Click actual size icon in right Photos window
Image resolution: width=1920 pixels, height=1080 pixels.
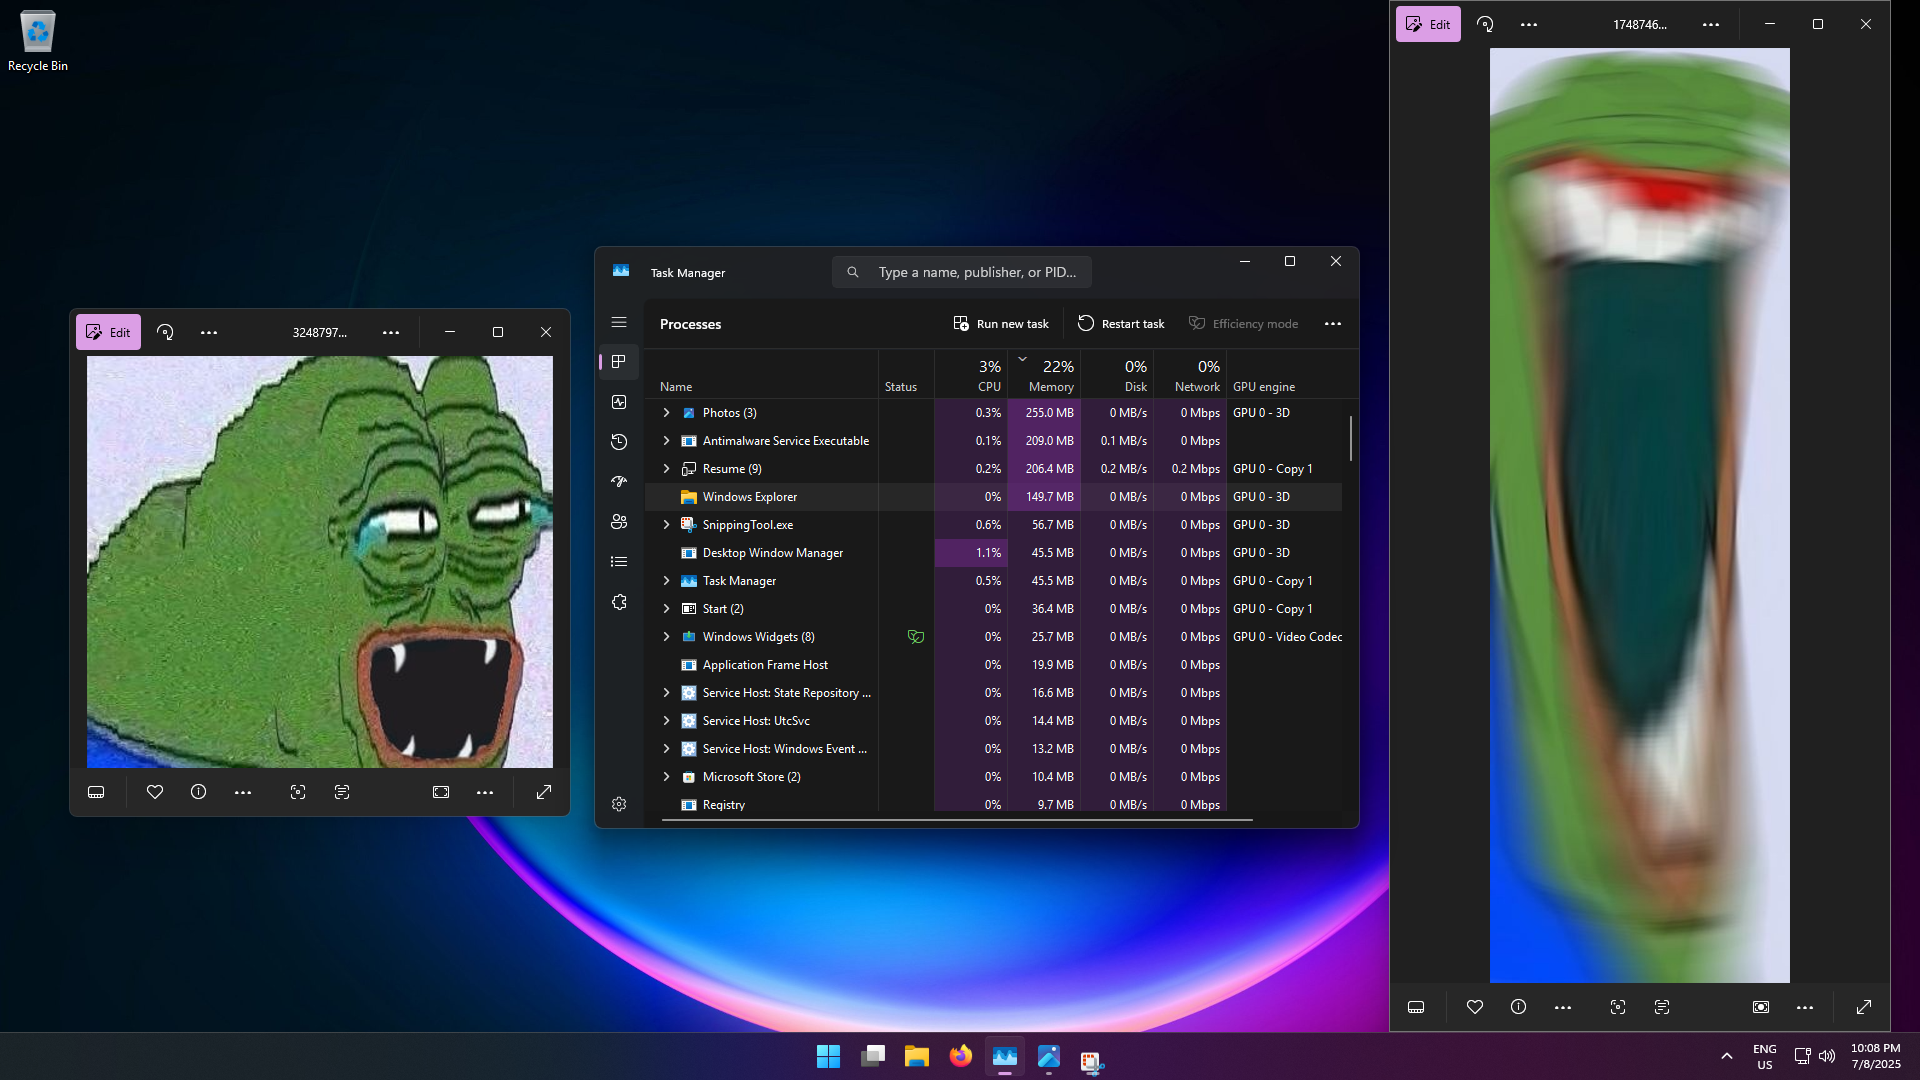1761,1007
